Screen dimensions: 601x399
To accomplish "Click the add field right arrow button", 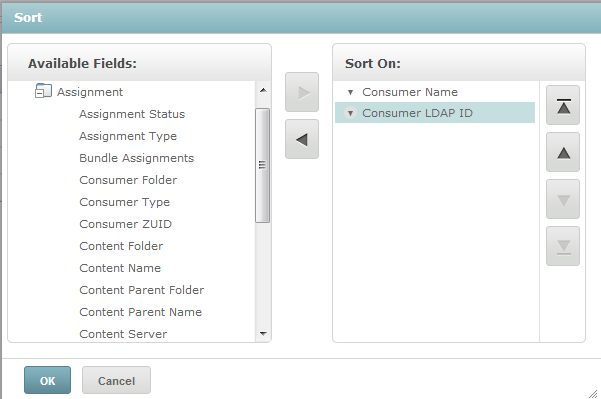I will [x=302, y=92].
